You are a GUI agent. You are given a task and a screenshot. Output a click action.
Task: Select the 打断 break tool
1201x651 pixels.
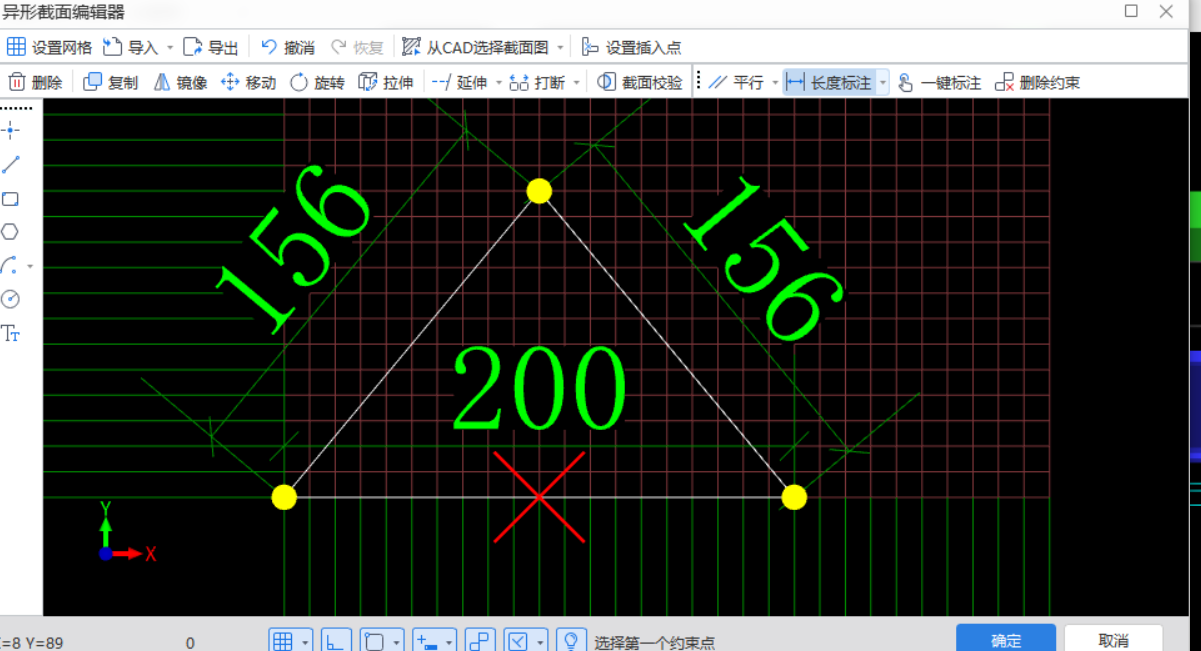[537, 82]
